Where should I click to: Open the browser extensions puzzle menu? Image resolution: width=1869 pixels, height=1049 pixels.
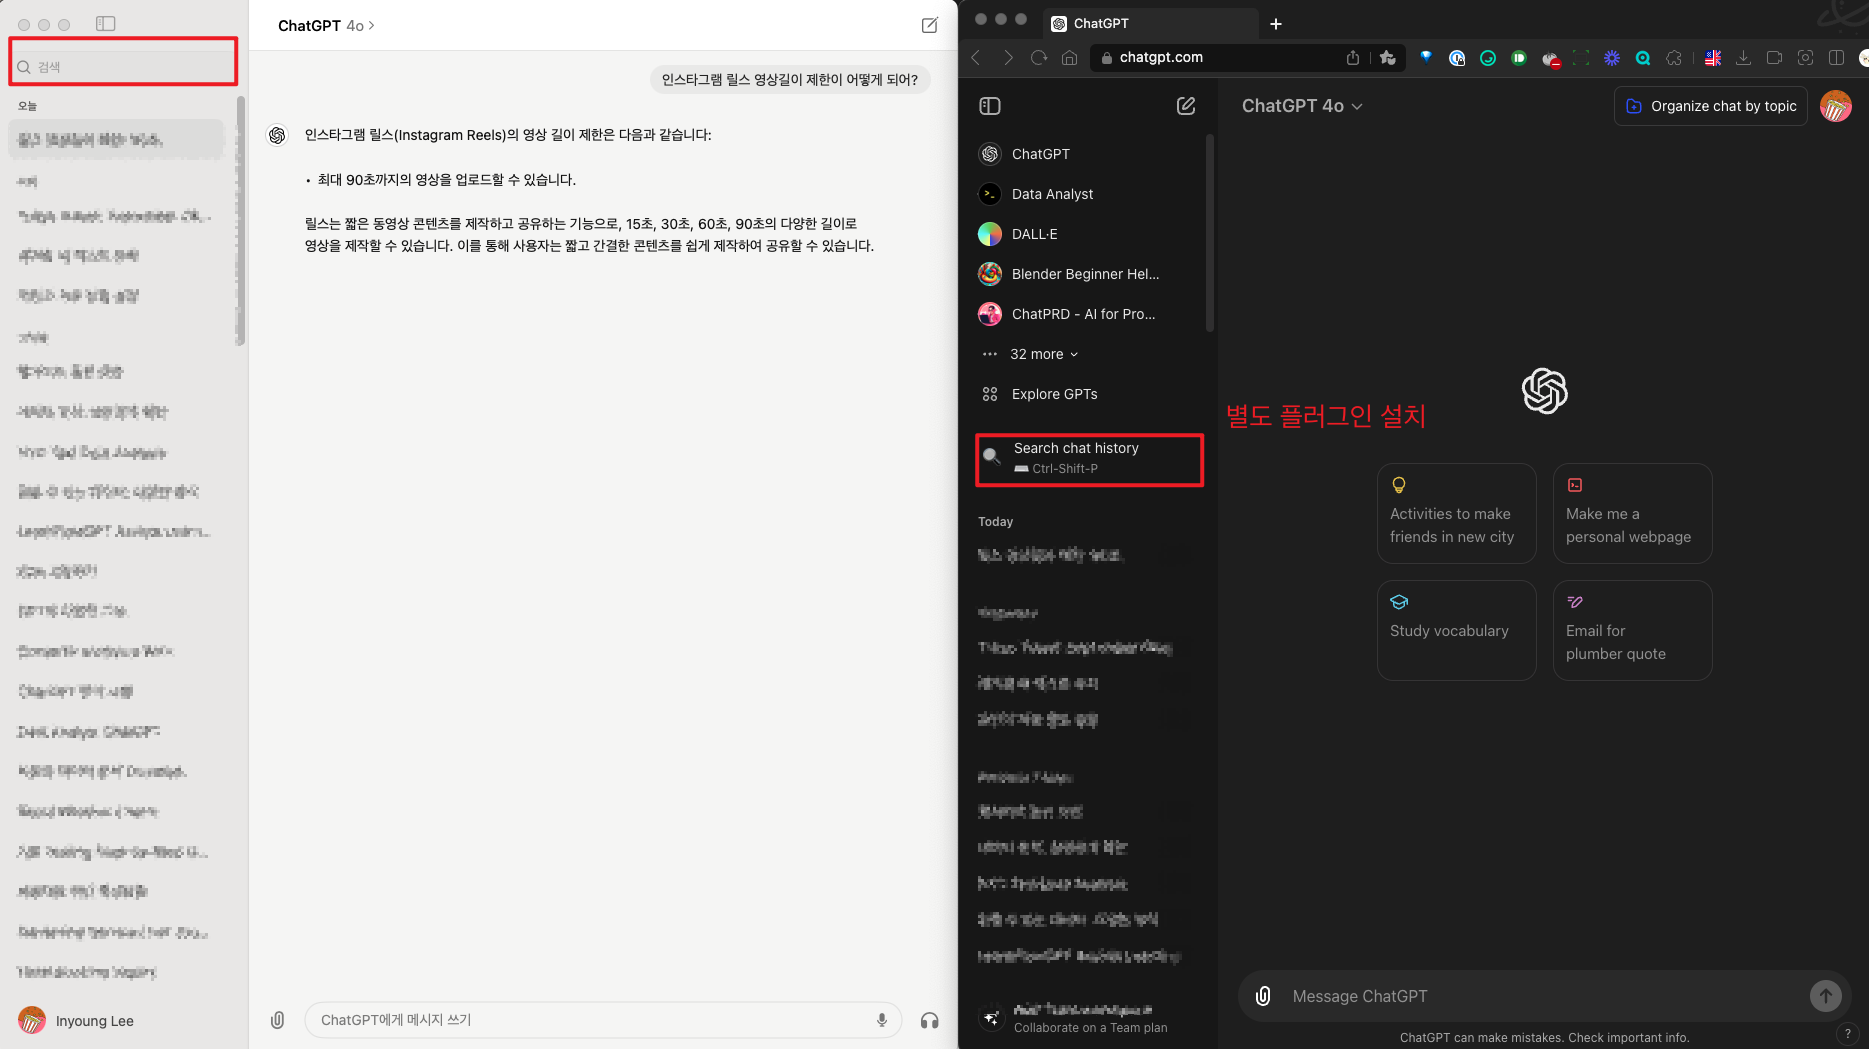[1674, 58]
